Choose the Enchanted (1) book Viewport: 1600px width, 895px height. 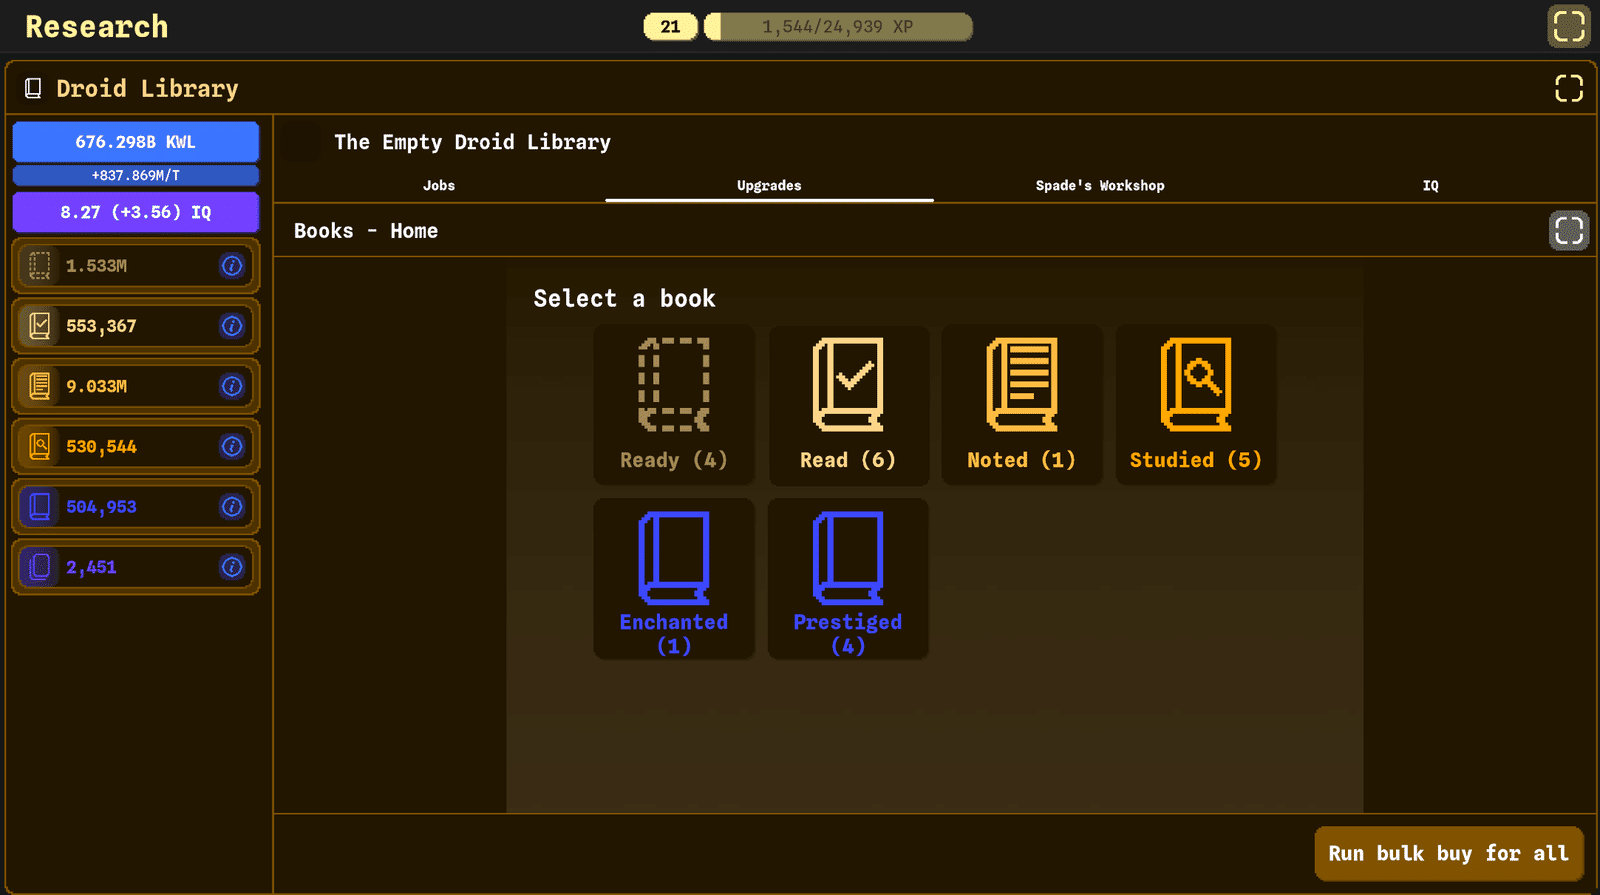click(674, 579)
